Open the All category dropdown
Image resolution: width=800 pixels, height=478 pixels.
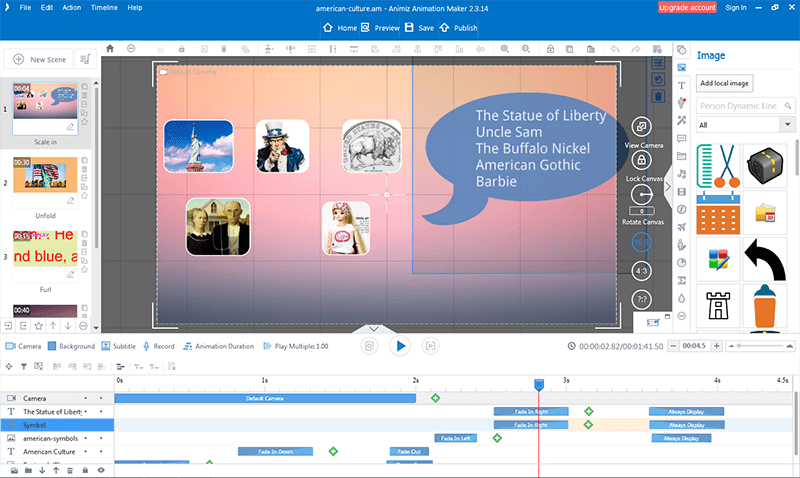tap(745, 125)
